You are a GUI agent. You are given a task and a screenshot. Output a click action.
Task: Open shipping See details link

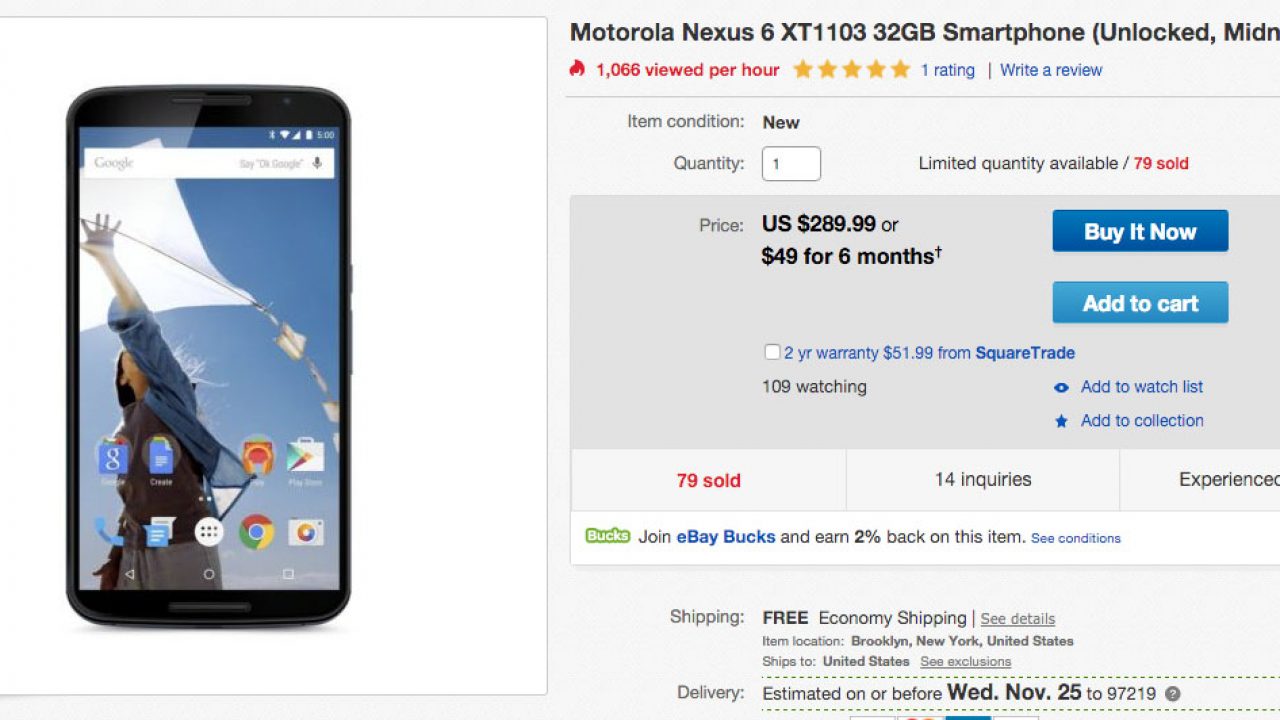coord(1017,619)
